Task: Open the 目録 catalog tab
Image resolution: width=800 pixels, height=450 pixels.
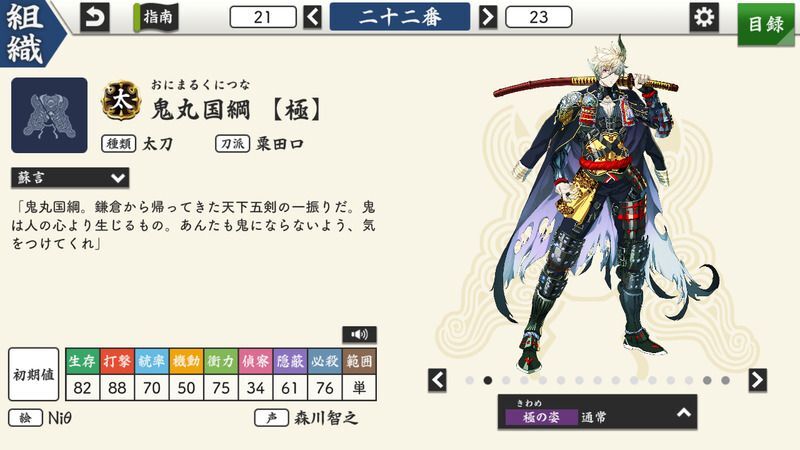Action: (766, 23)
